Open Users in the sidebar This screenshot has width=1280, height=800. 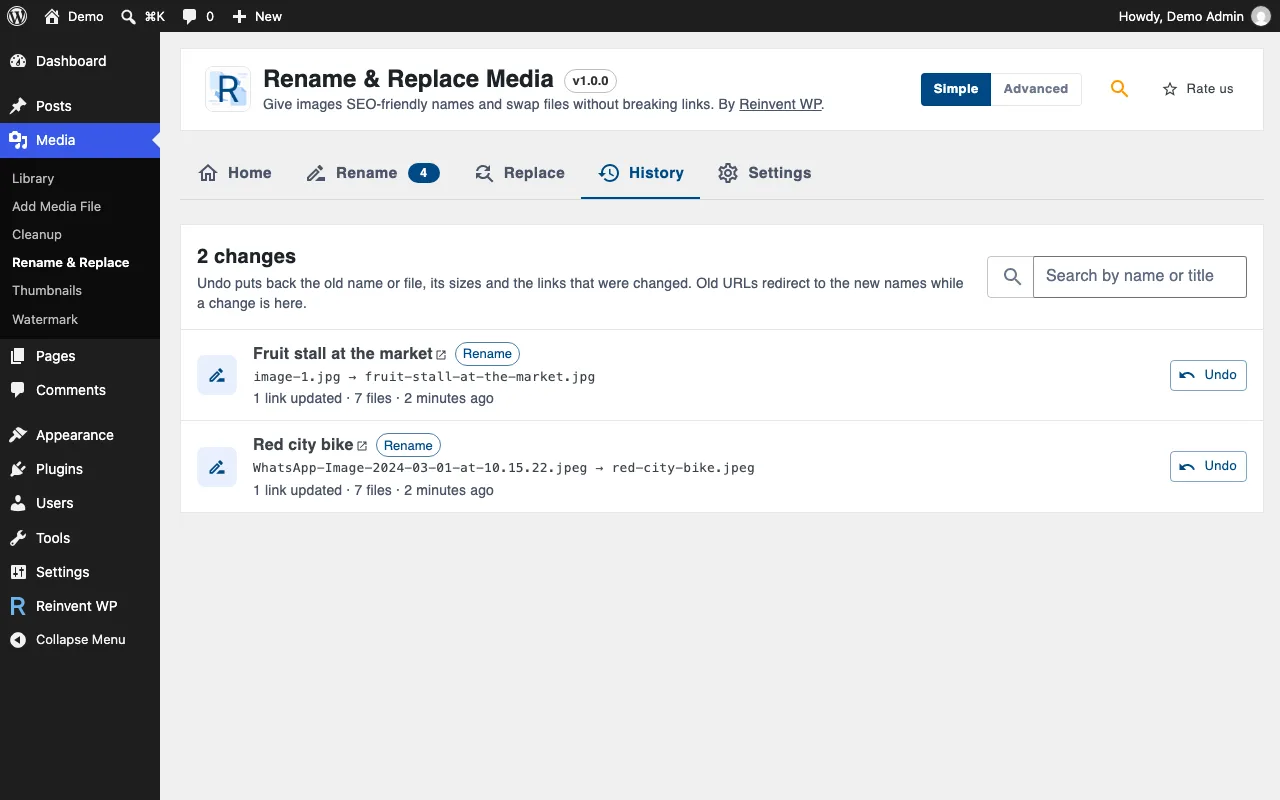80,503
